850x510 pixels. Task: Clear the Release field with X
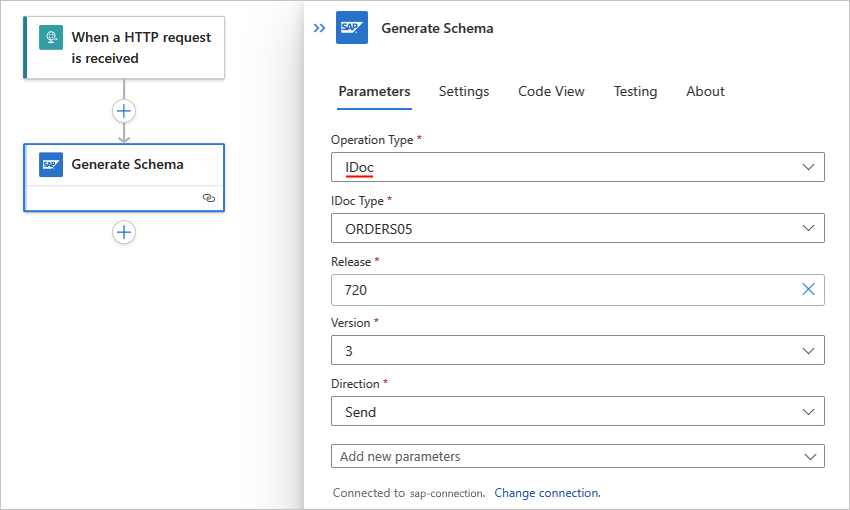coord(808,290)
